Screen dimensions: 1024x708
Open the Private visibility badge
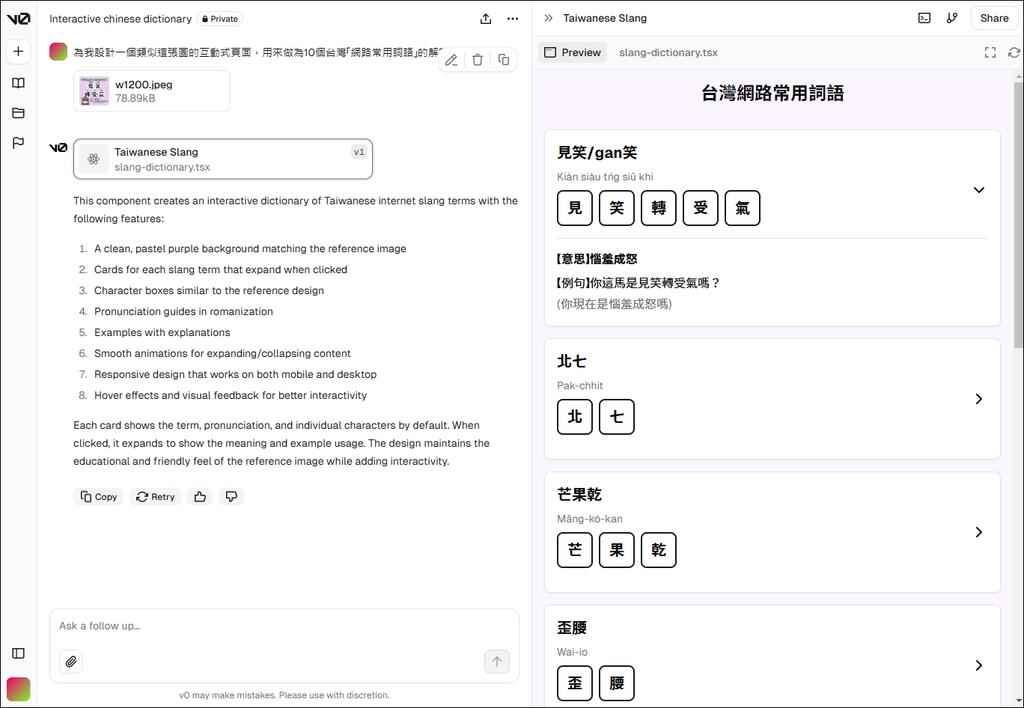tap(220, 19)
